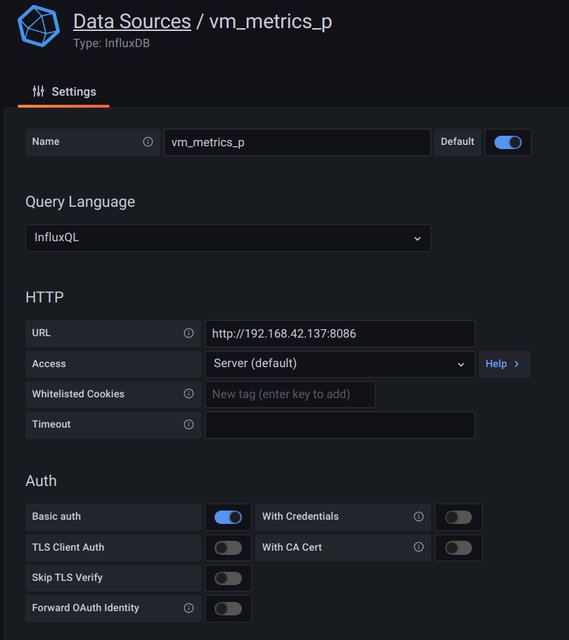Click the empty Timeout input field

click(340, 425)
